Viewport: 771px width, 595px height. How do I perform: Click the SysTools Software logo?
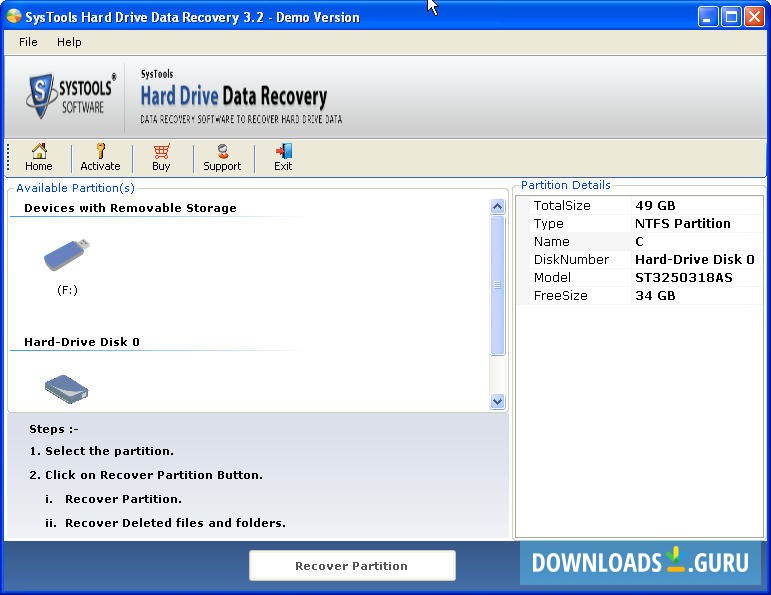pos(71,96)
